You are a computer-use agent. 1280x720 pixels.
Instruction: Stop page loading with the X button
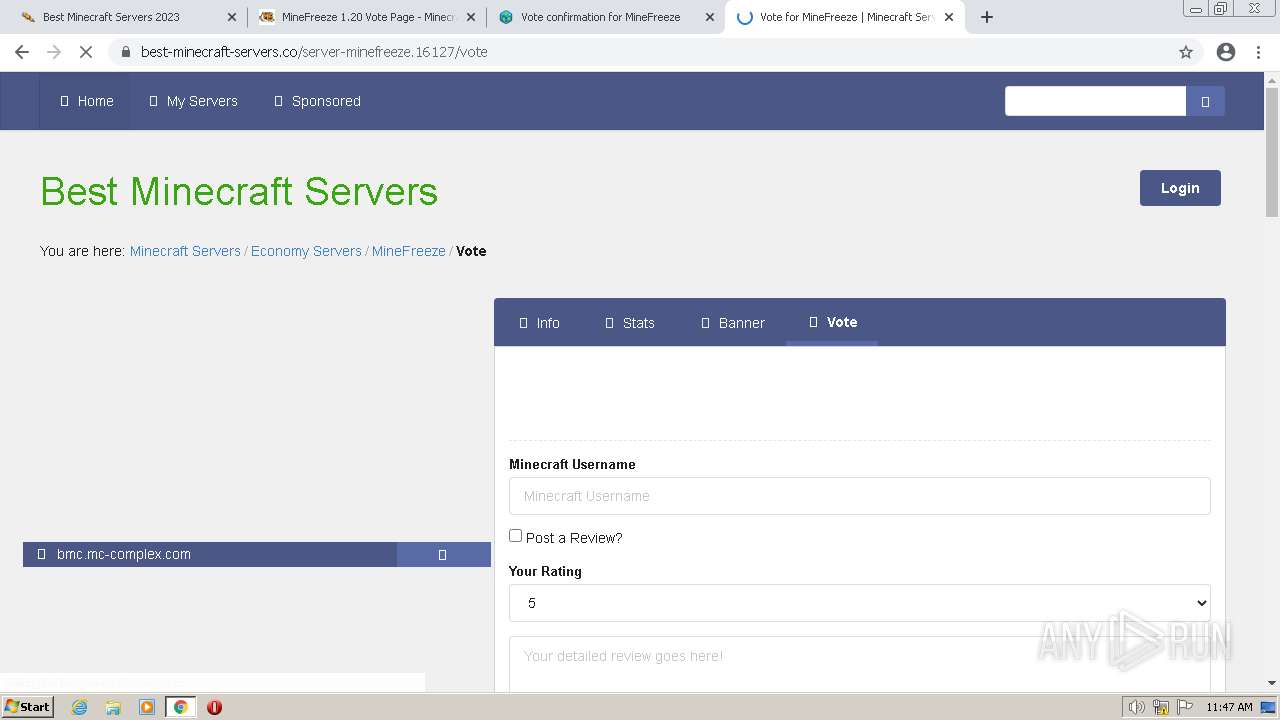(86, 52)
